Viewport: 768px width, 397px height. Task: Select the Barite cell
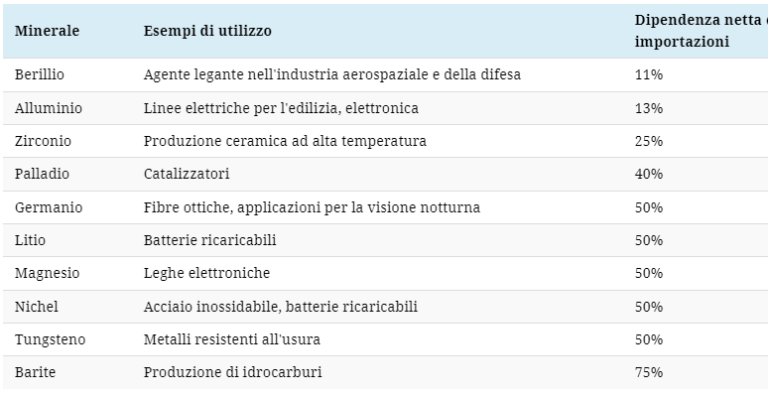coord(35,373)
